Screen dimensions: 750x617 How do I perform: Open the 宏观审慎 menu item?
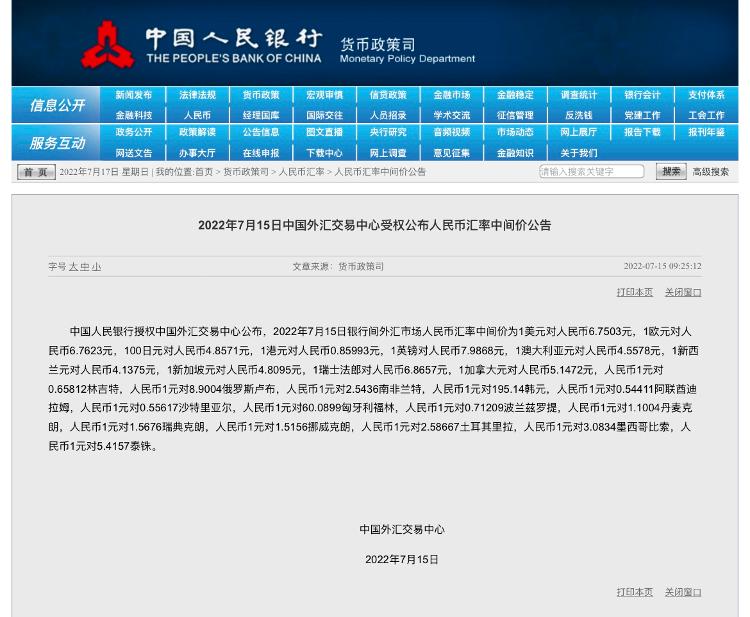(x=324, y=95)
